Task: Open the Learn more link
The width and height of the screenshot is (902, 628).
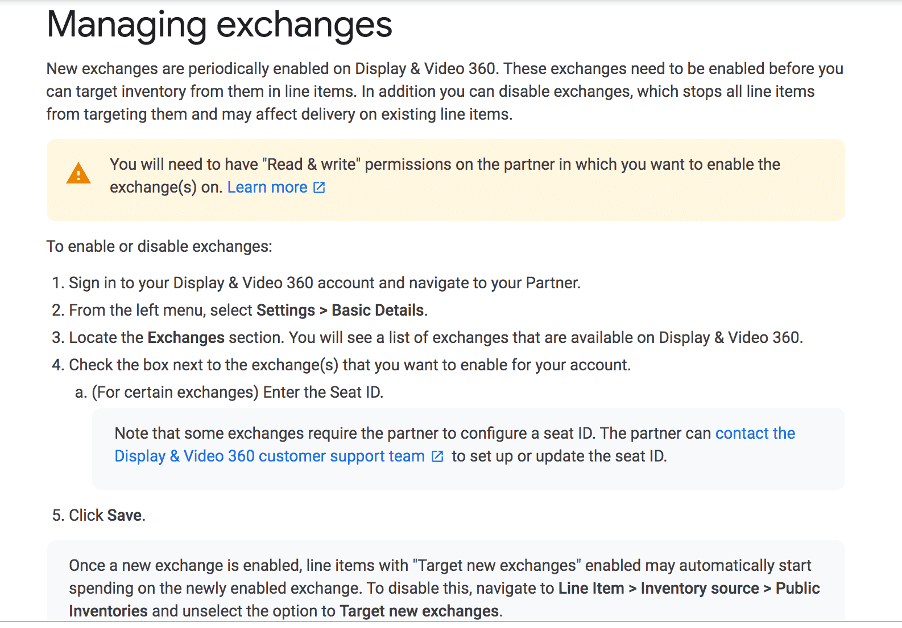Action: click(x=267, y=187)
